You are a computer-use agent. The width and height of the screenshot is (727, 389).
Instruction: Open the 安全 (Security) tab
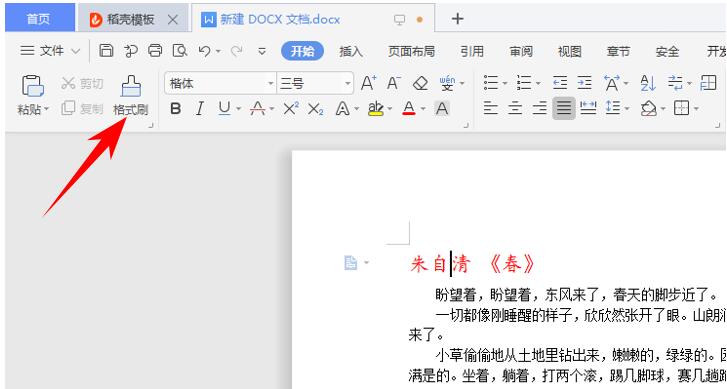pyautogui.click(x=667, y=51)
